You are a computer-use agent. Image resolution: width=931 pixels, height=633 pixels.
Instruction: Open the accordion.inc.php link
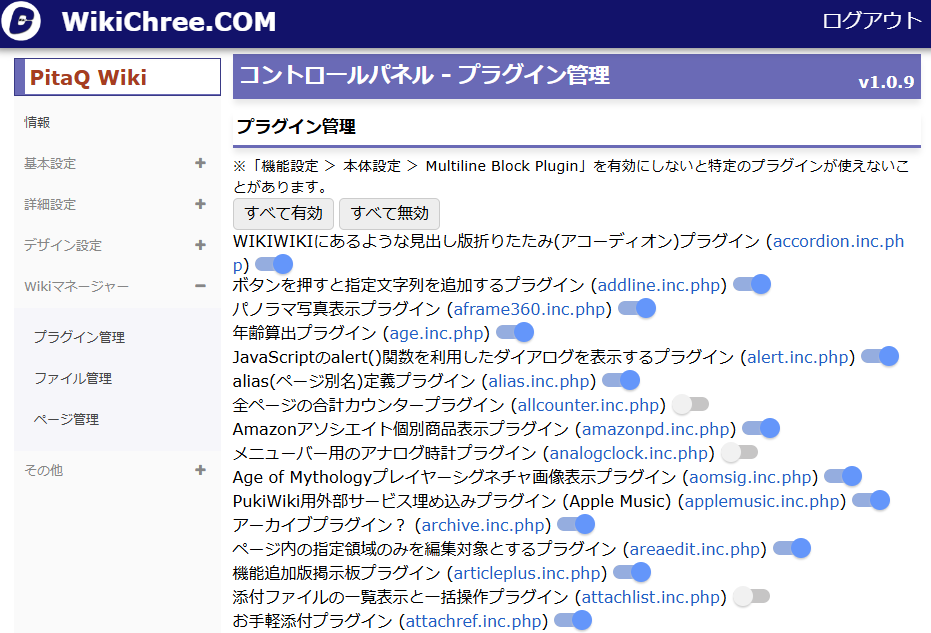tap(838, 241)
